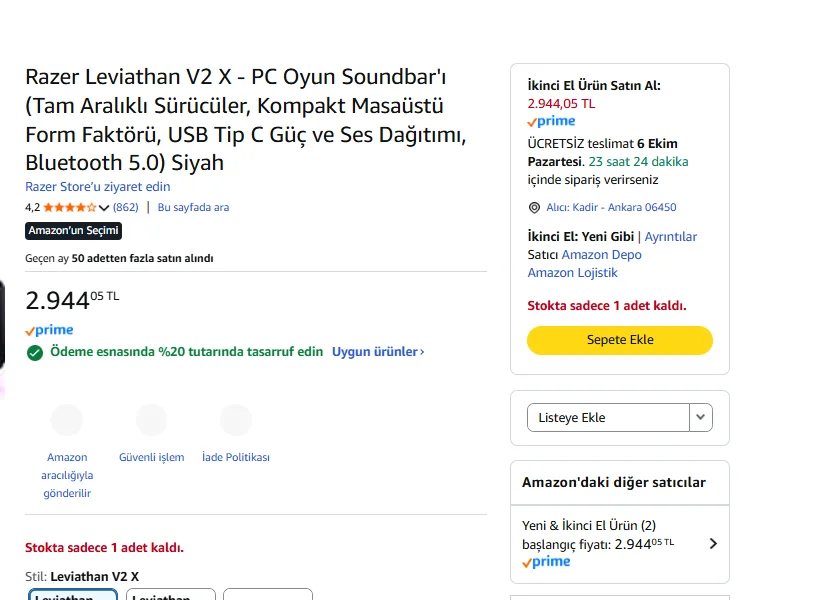Screen dimensions: 832x600
Task: Visit the Razer Store link
Action: click(x=98, y=187)
